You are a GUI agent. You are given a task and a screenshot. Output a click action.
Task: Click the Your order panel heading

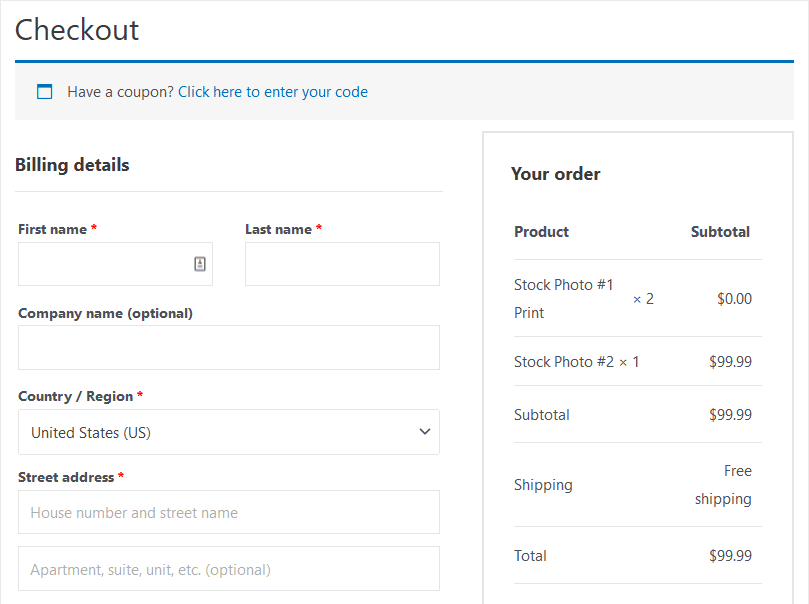point(555,173)
